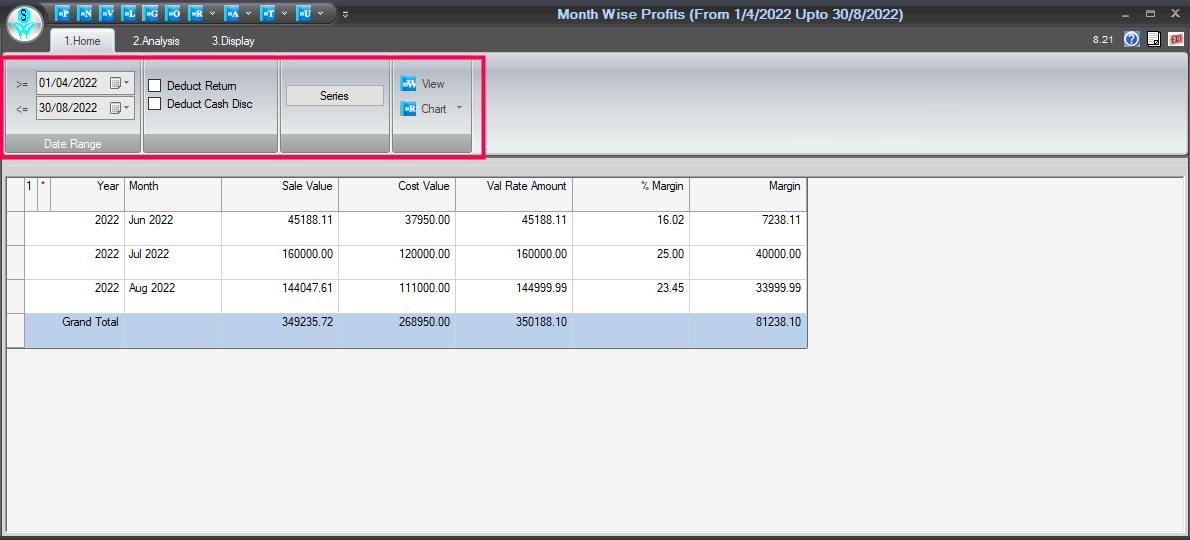Click the O quick access icon
The height and width of the screenshot is (540, 1190).
click(x=173, y=14)
